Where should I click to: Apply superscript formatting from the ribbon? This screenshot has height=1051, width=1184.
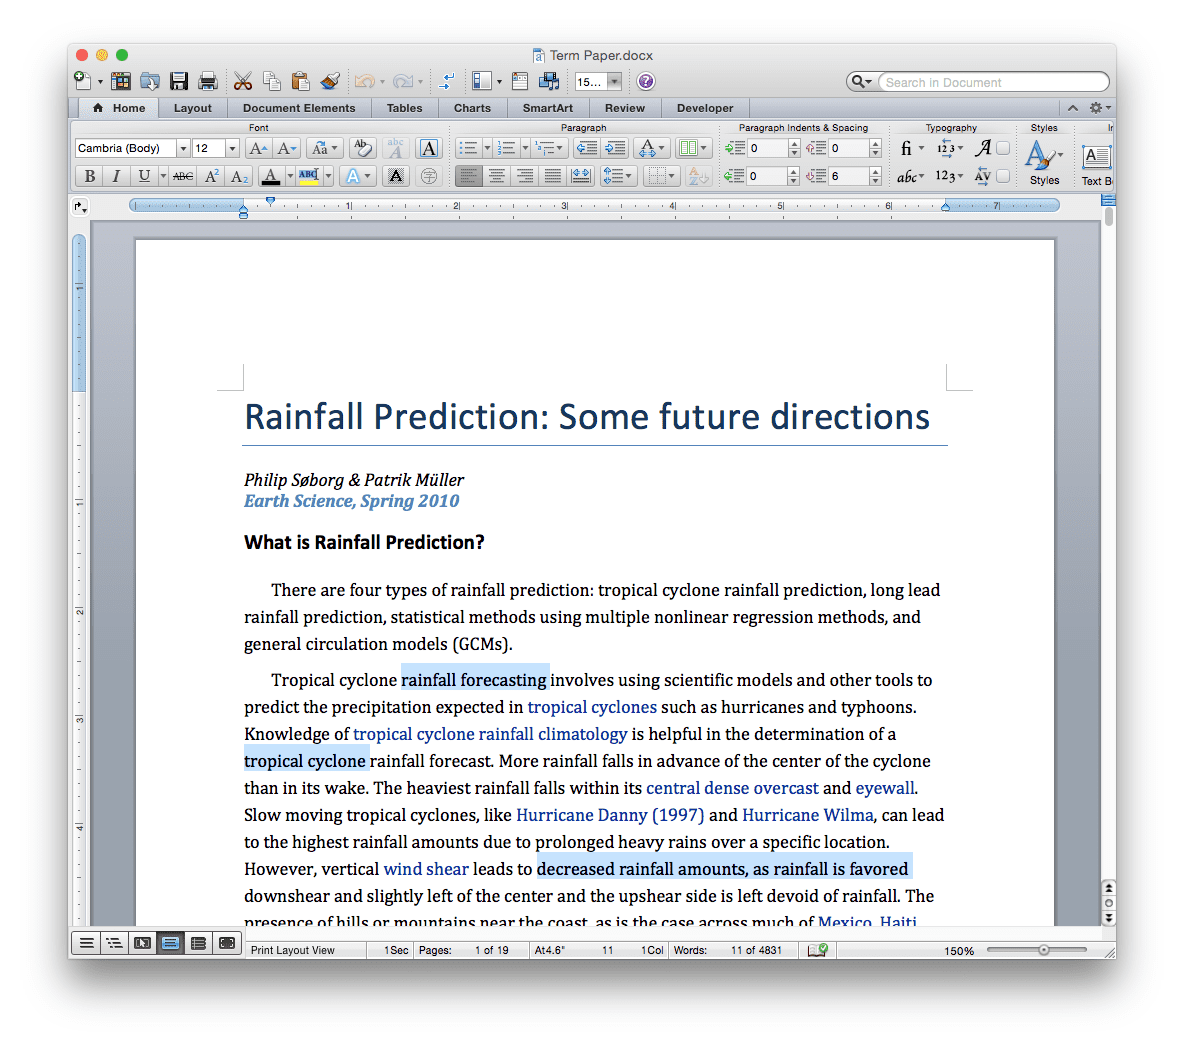(x=212, y=176)
